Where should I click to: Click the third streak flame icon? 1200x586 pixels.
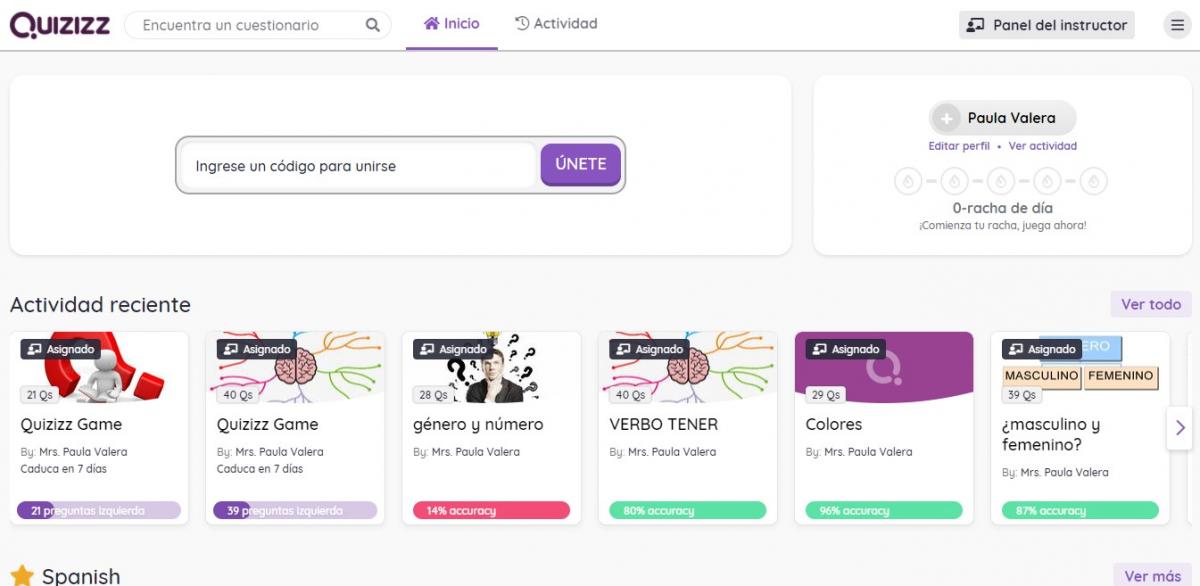coord(1000,181)
